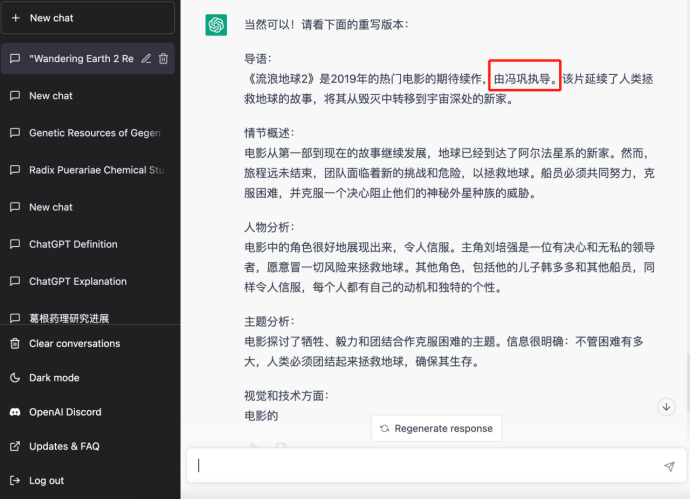Start a New chat from the top button
Screen dimensions: 691x500
(x=88, y=18)
